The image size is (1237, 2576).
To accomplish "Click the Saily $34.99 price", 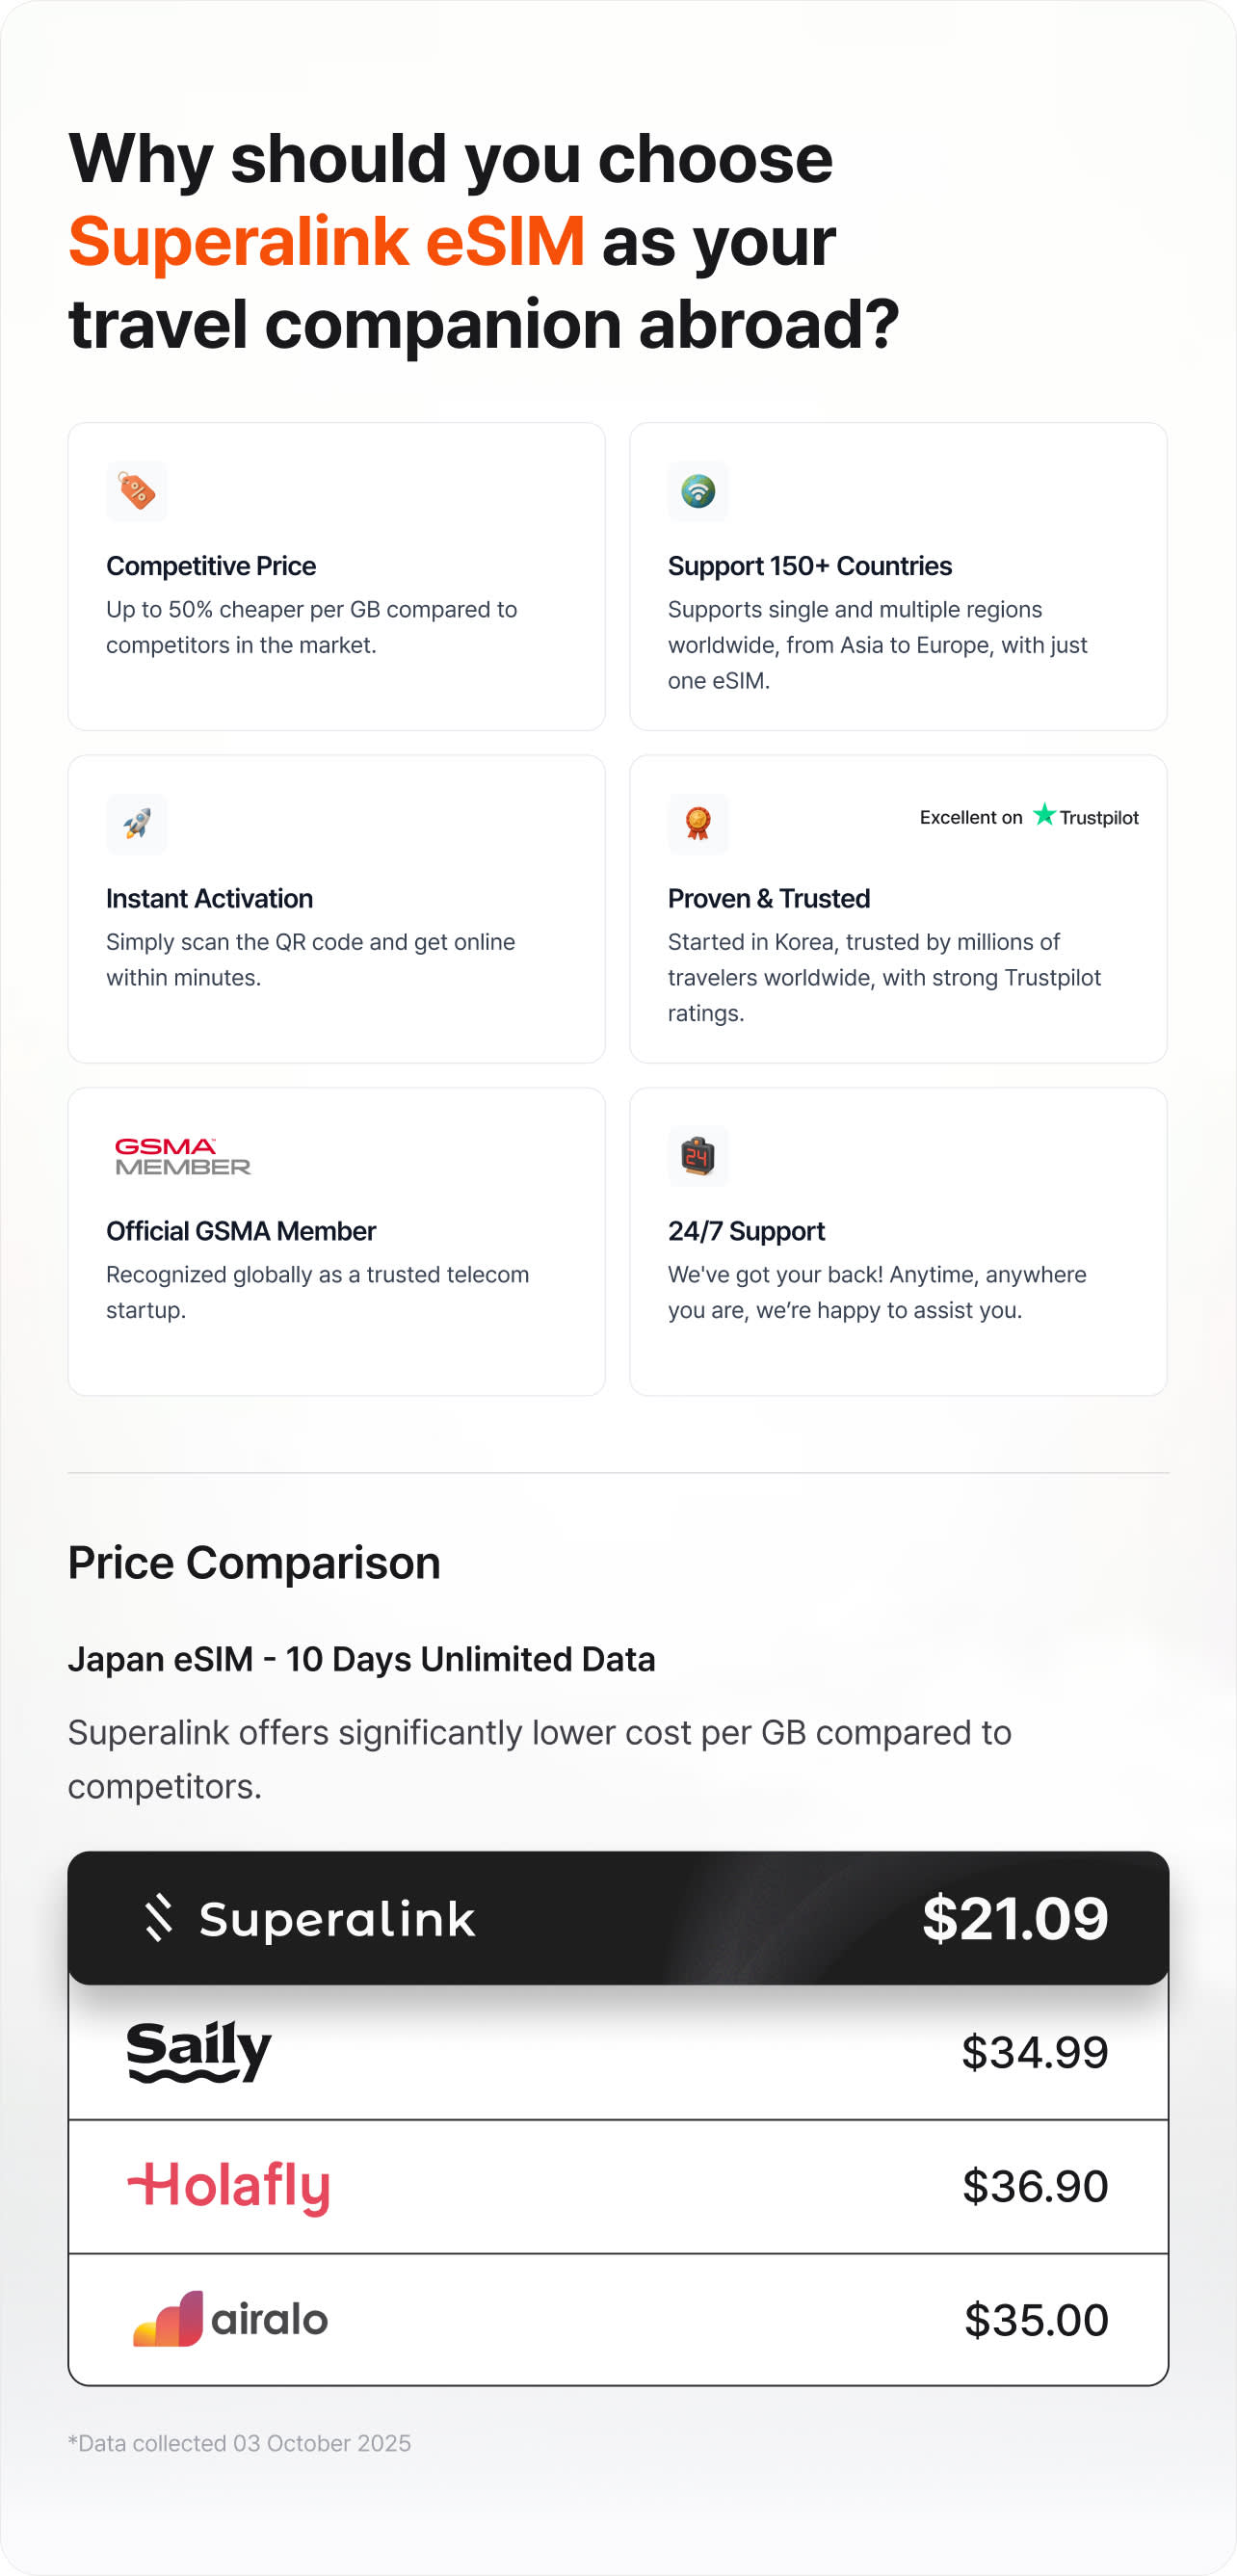I will click(1034, 2052).
